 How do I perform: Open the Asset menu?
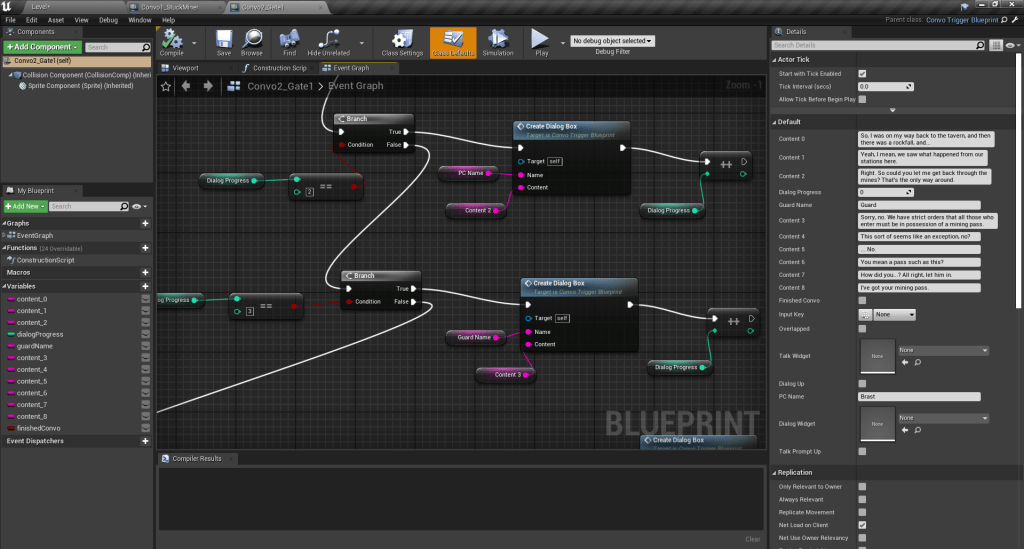point(56,19)
